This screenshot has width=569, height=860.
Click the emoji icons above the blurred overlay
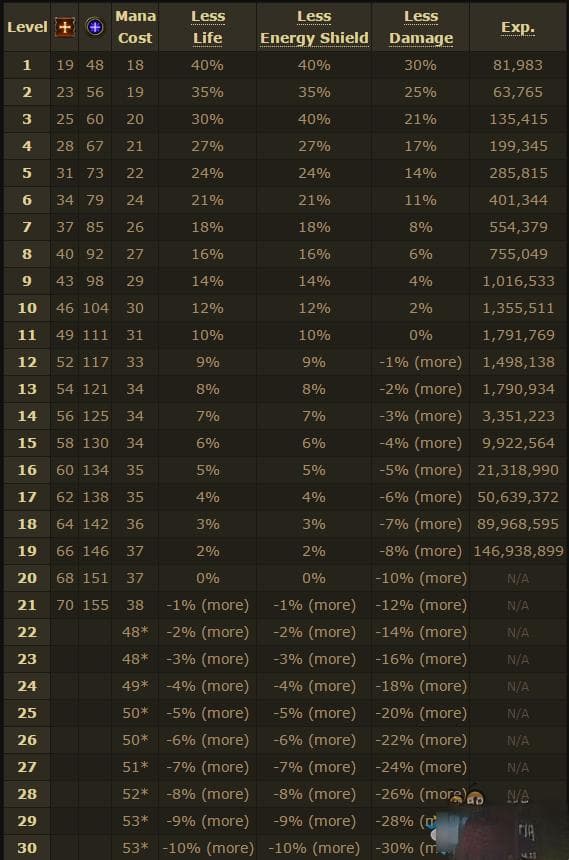pos(466,797)
